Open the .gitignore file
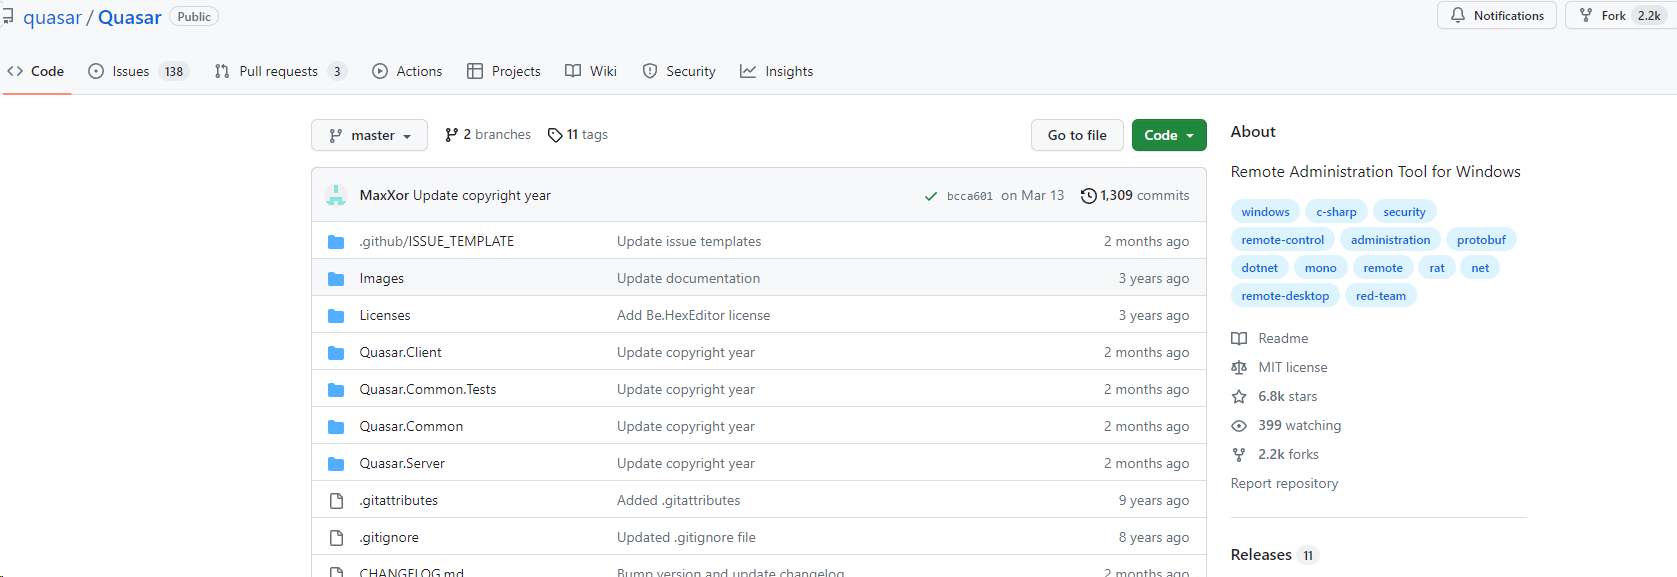This screenshot has height=577, width=1677. coord(389,537)
